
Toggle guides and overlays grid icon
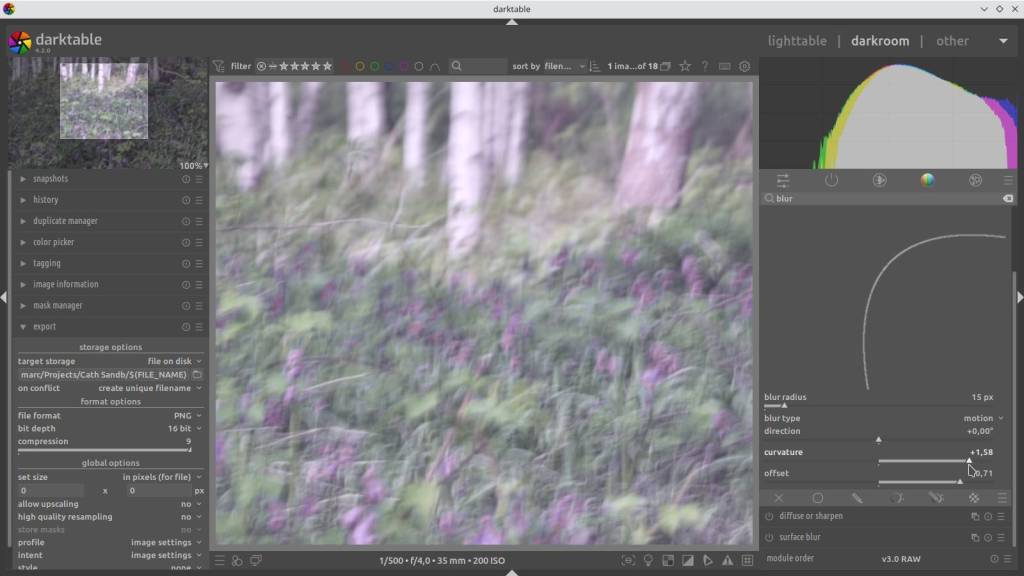(748, 561)
